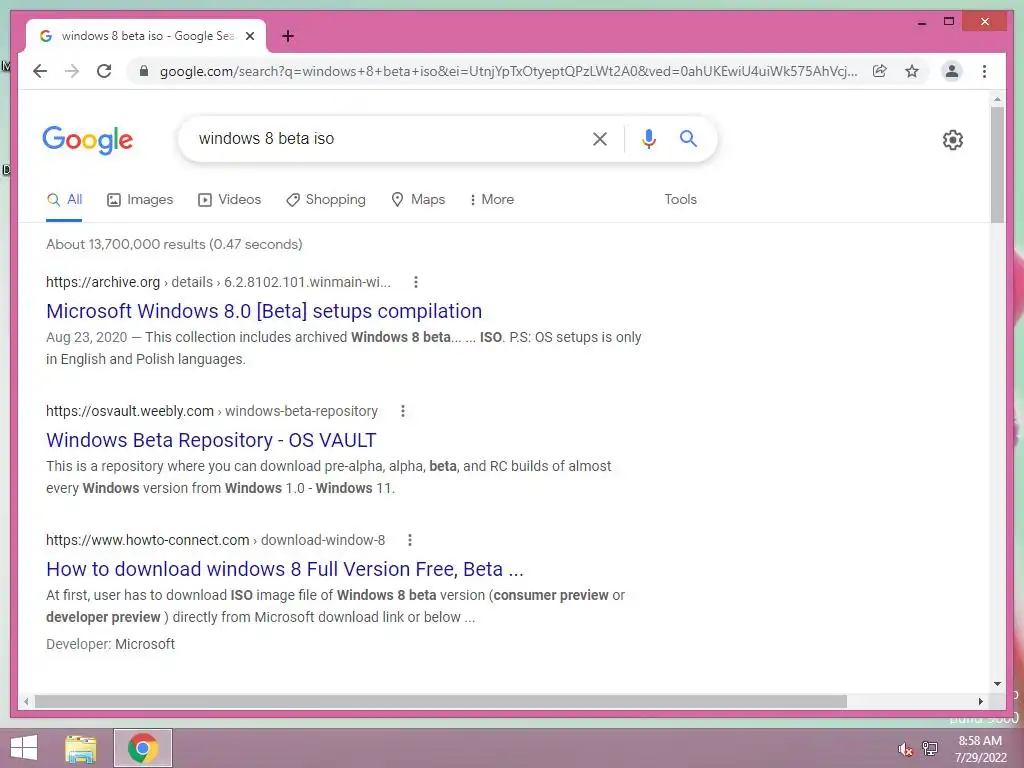Image resolution: width=1024 pixels, height=768 pixels.
Task: Switch to the Videos results tab
Action: [229, 199]
